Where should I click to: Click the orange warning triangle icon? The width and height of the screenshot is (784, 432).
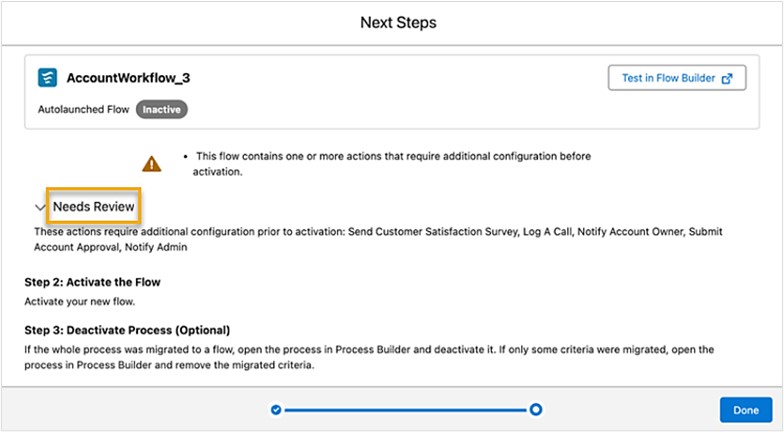(x=151, y=162)
